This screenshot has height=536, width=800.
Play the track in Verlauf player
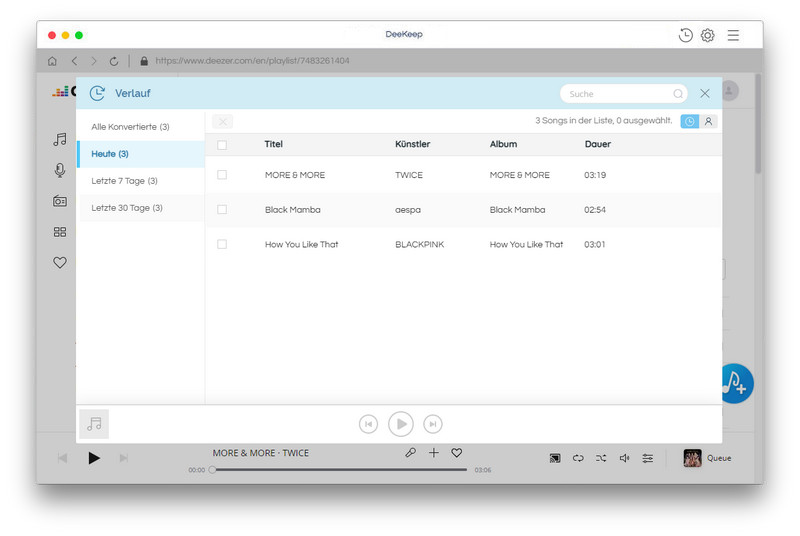pos(401,424)
